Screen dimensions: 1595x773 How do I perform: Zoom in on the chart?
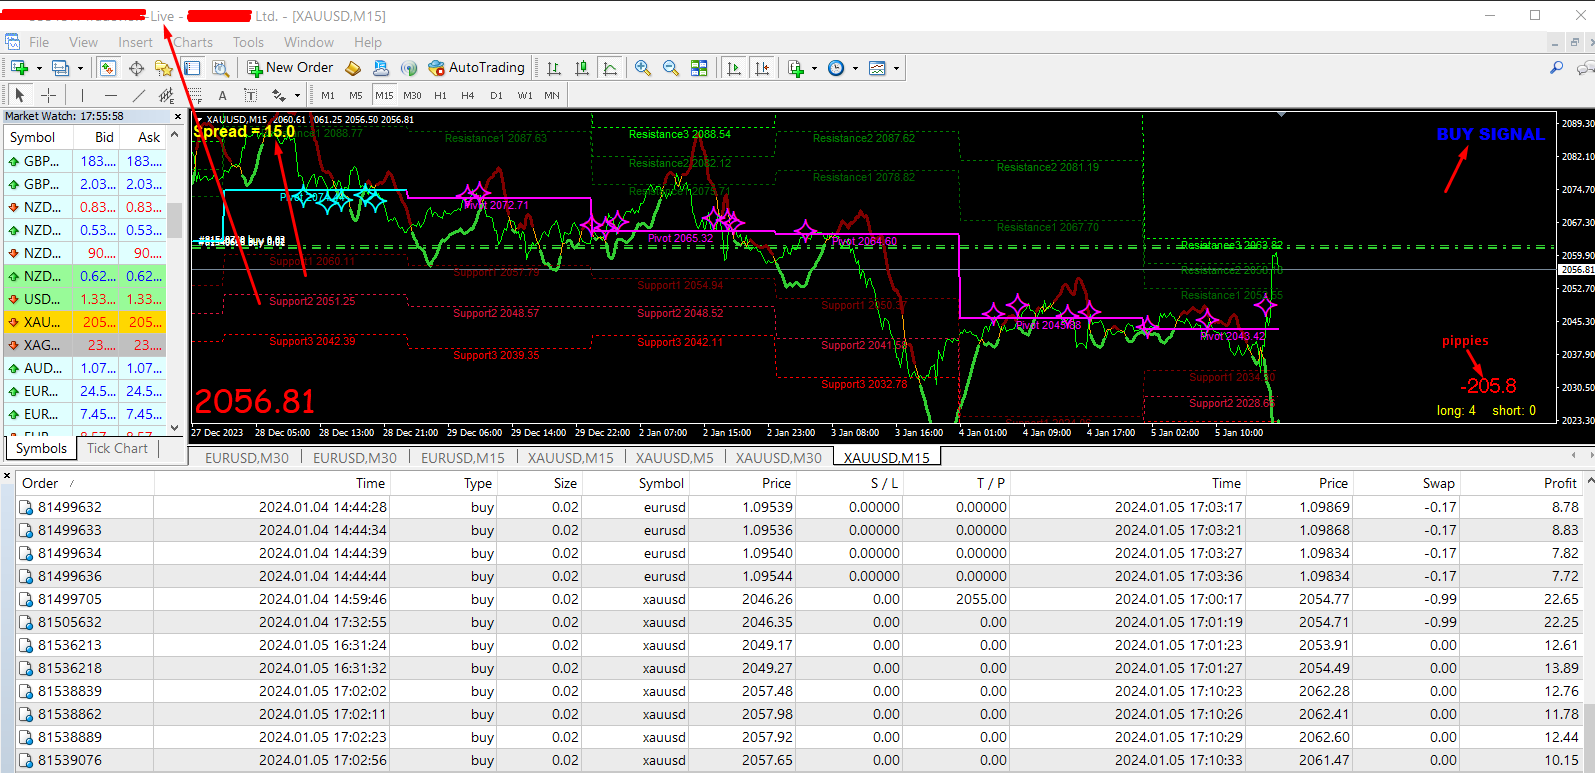coord(642,68)
